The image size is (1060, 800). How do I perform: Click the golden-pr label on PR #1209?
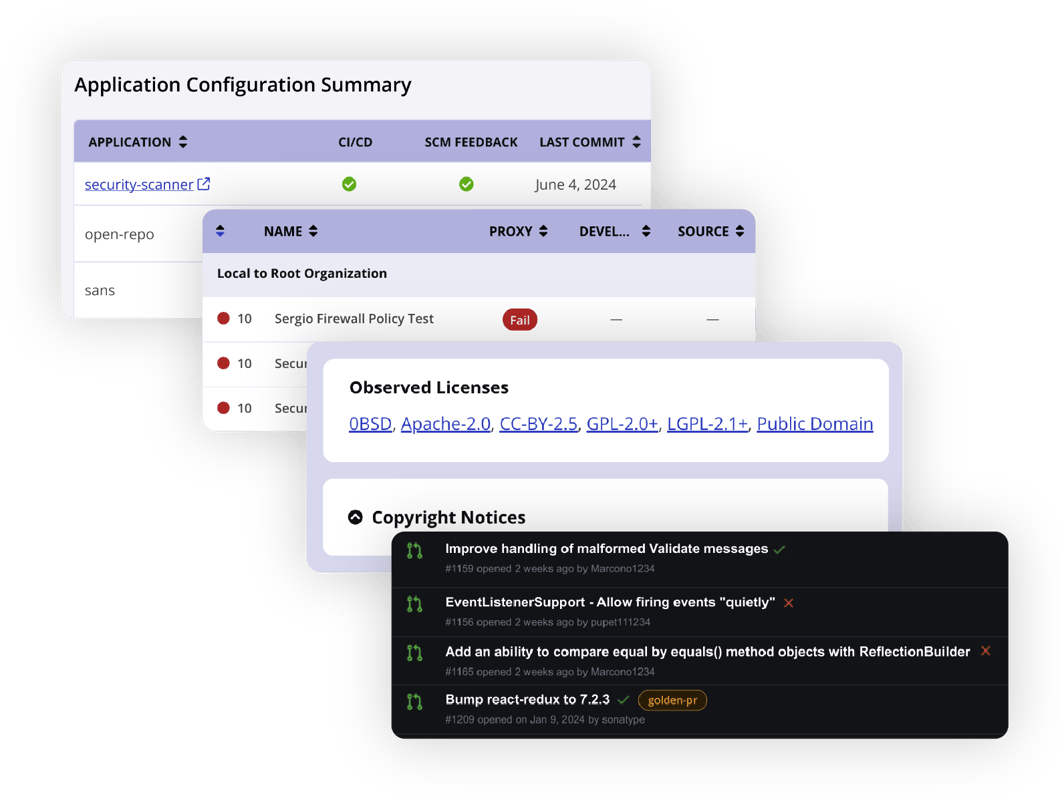672,700
